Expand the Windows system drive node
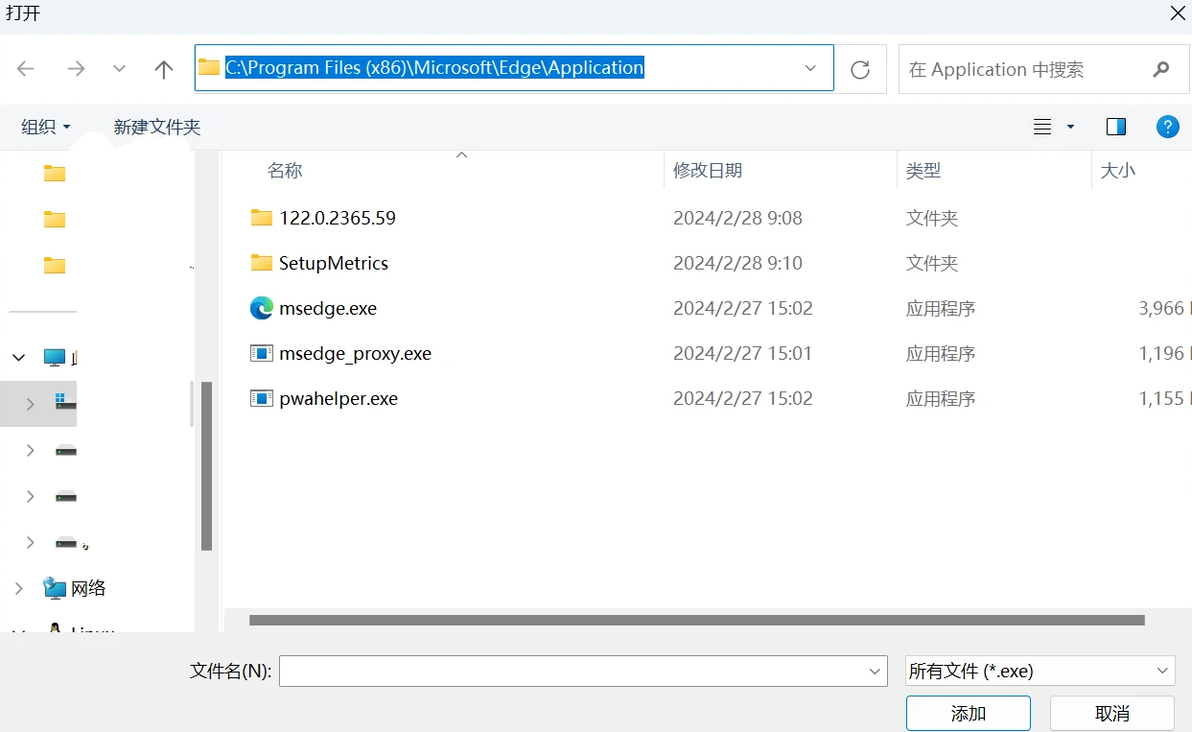The image size is (1192, 732). 30,404
